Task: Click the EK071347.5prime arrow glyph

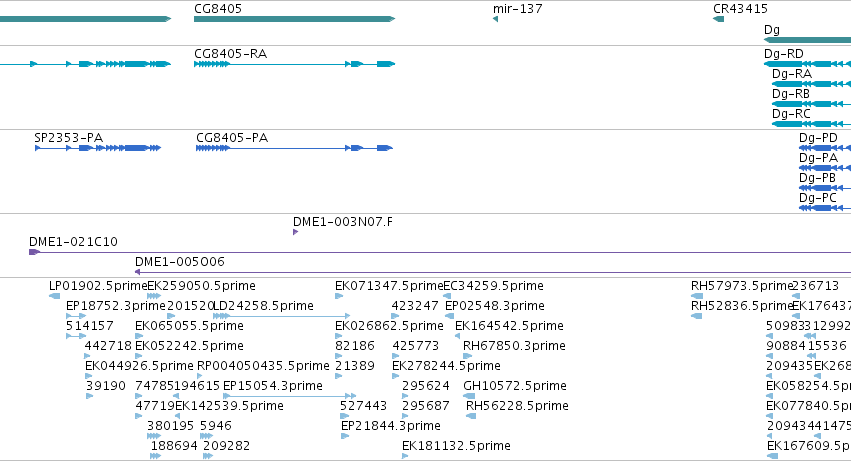Action: point(339,296)
